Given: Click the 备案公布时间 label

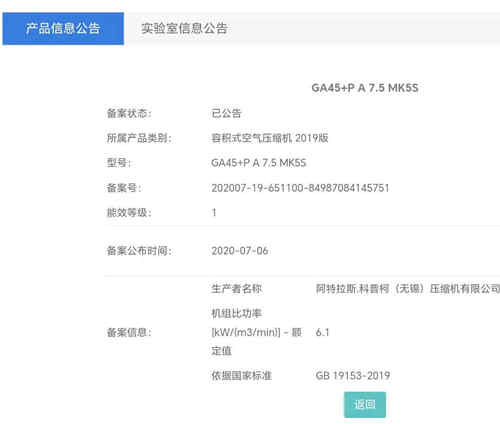Looking at the screenshot, I should click(139, 251).
